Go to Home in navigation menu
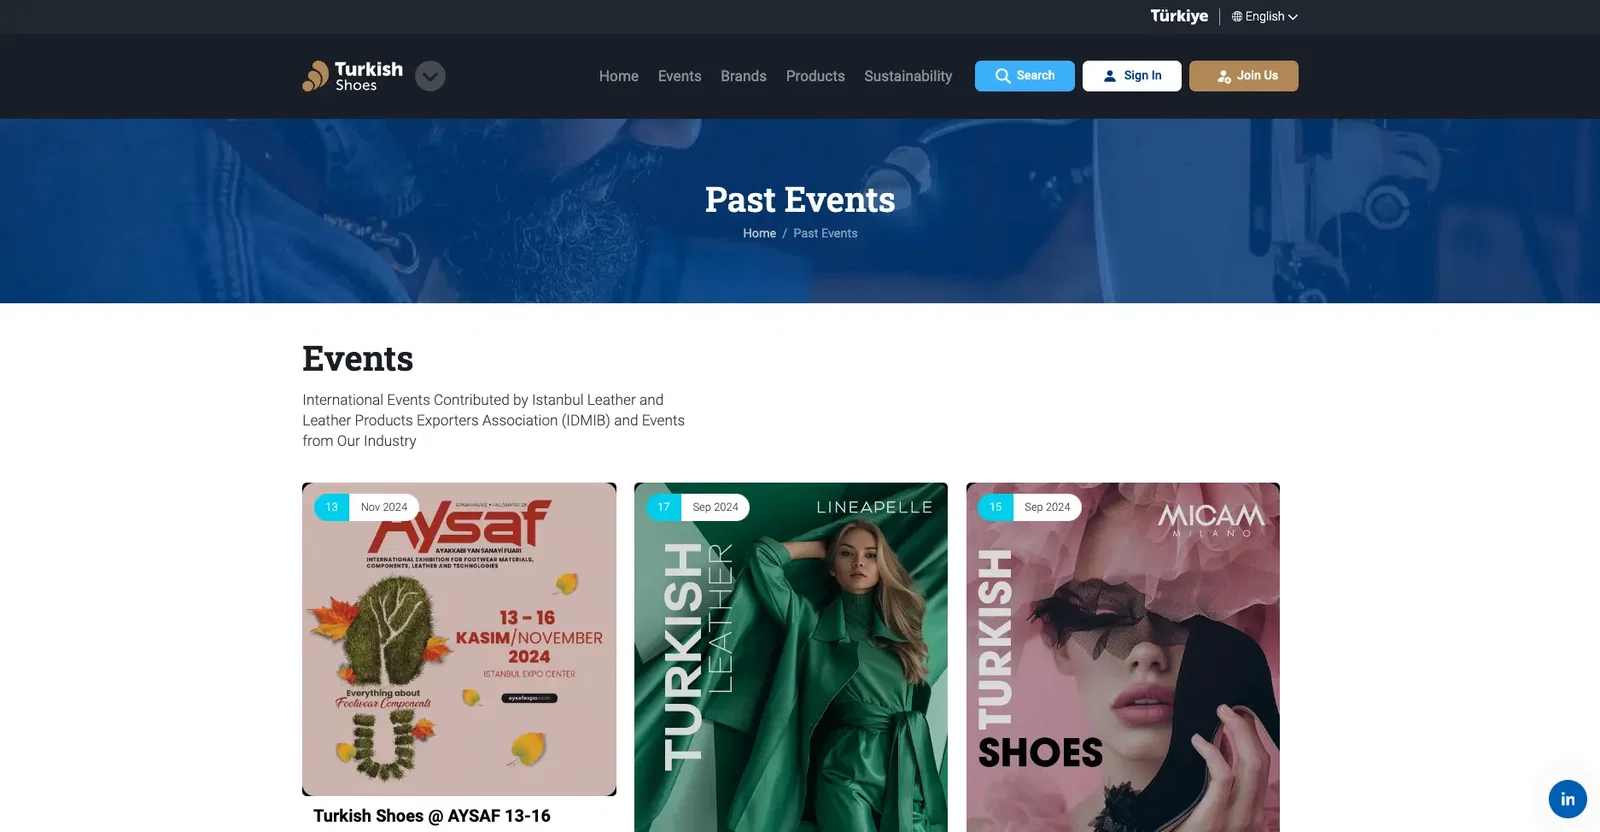 (619, 76)
